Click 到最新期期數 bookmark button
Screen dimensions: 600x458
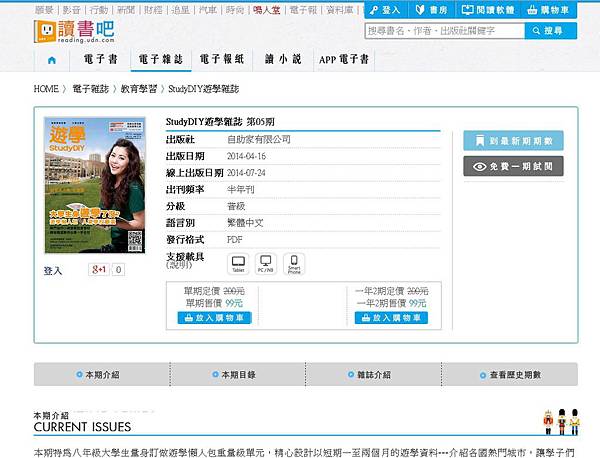pos(513,141)
